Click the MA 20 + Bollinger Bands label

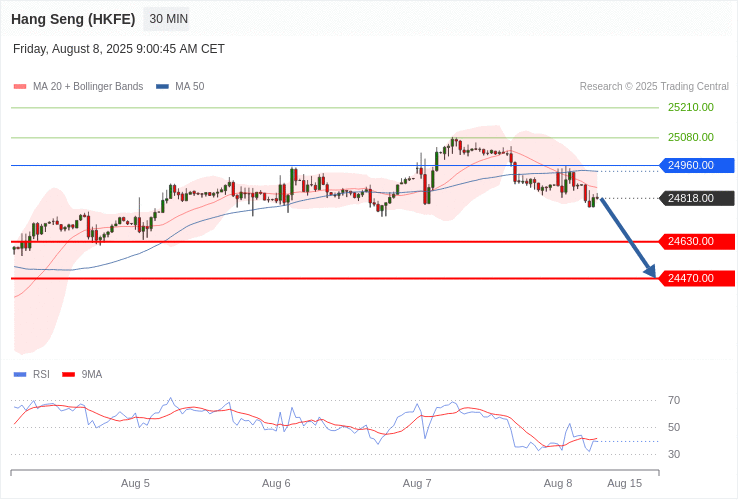click(88, 87)
